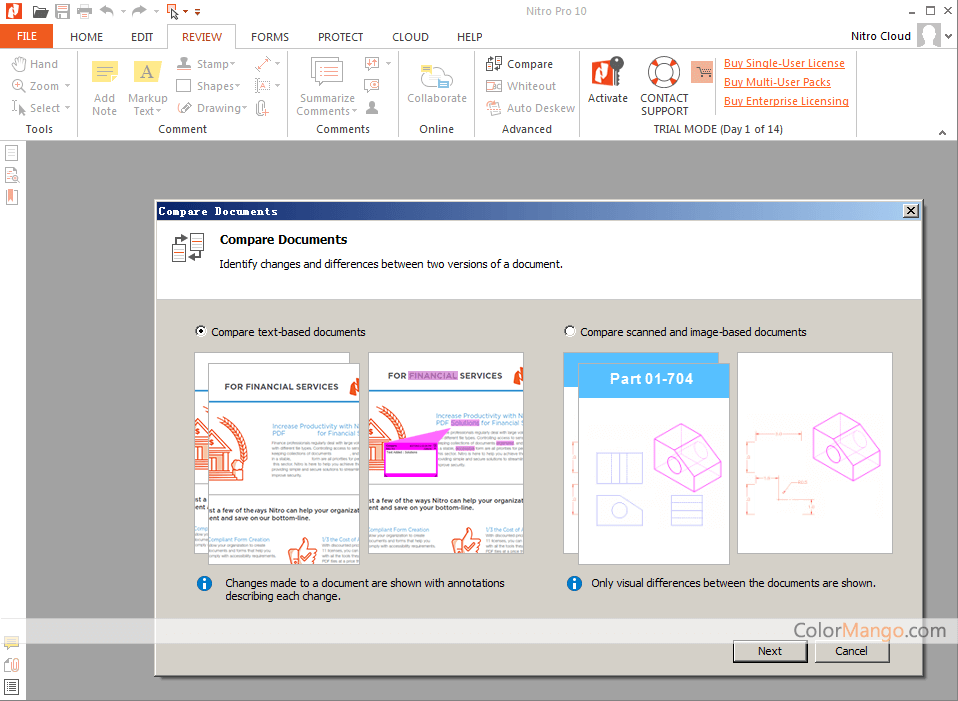The width and height of the screenshot is (958, 701).
Task: Open the Comments panel at sidebar bottom
Action: pos(12,642)
